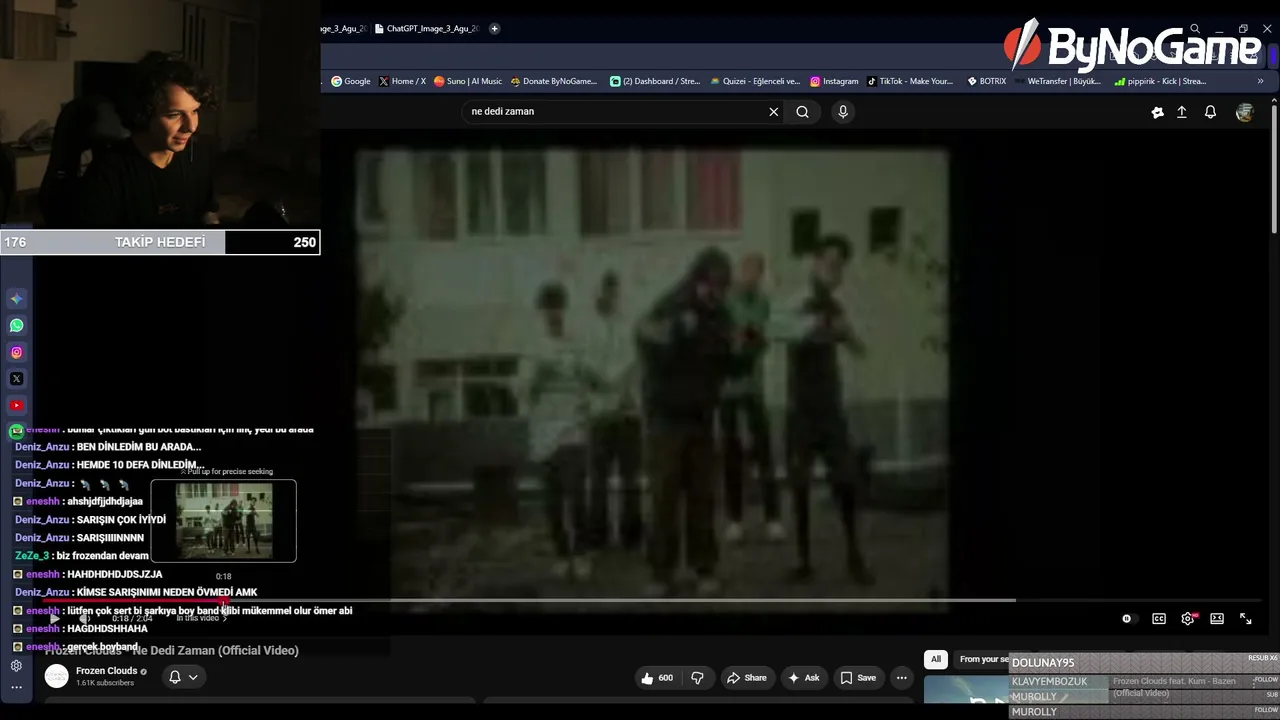The image size is (1280, 720).
Task: Click the upload arrow icon near notifications
Action: click(x=1181, y=113)
